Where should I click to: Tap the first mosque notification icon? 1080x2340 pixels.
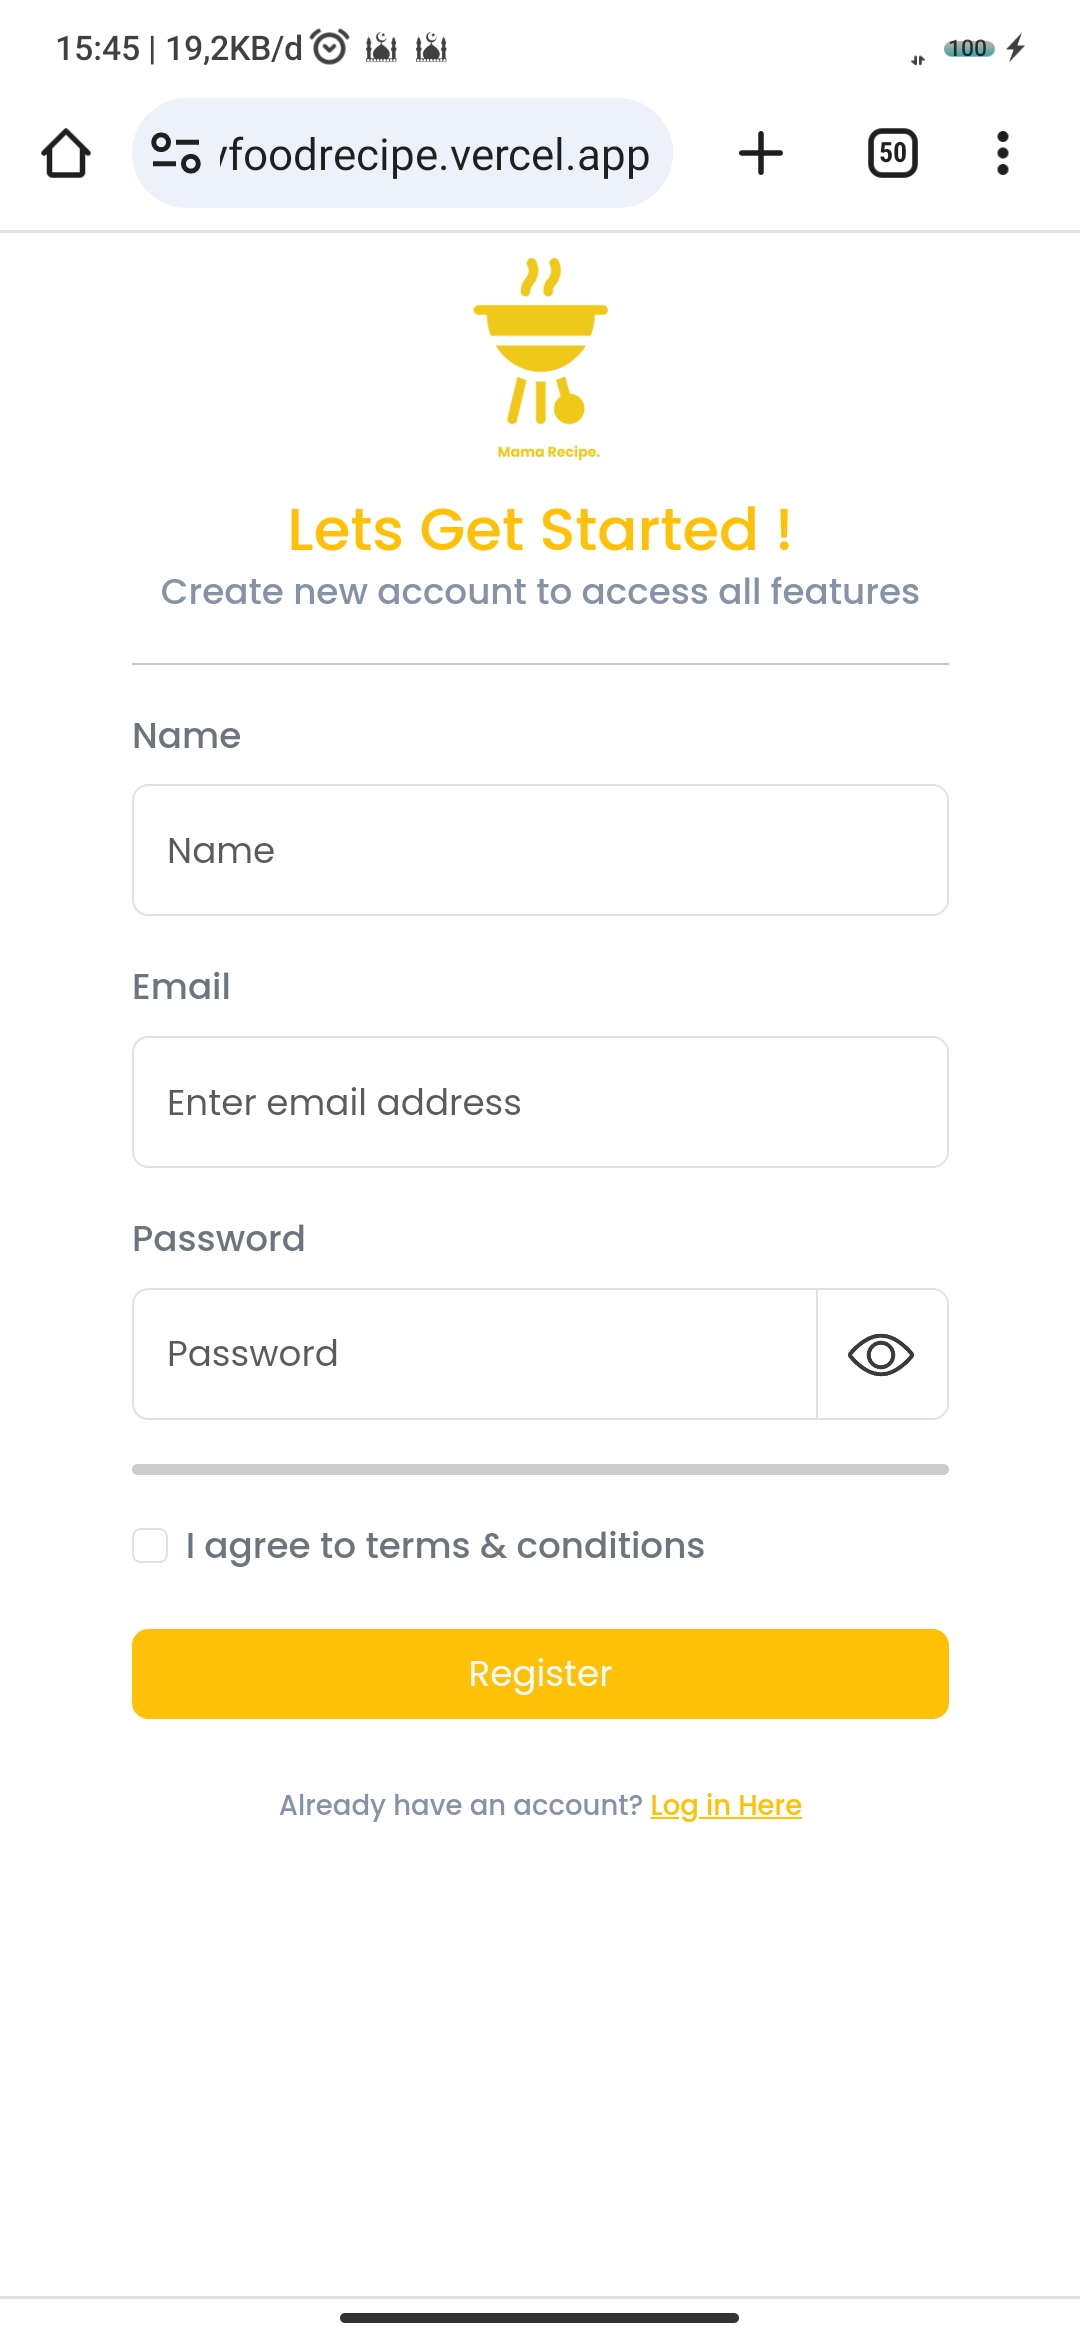click(x=380, y=46)
